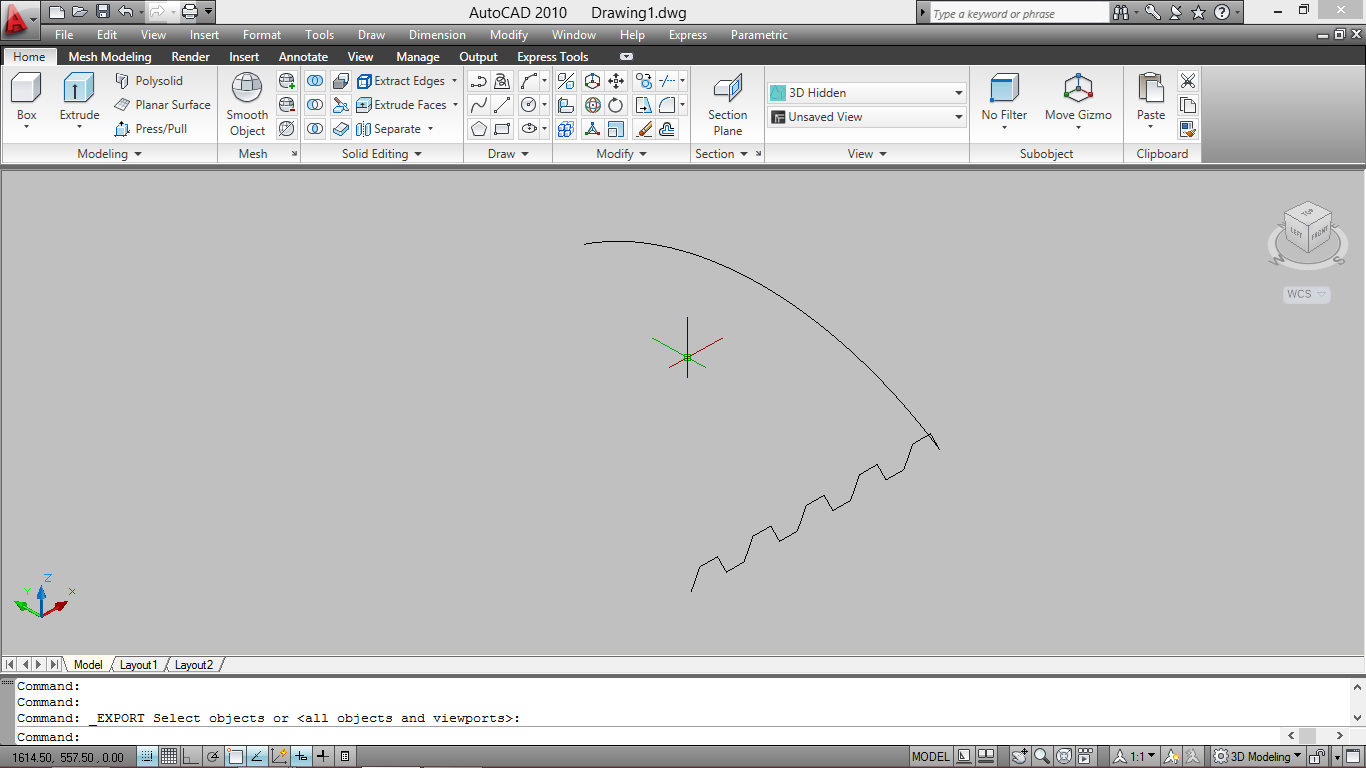Select the Polyline draw tool
Screen dimensions: 1366x768
tap(479, 81)
